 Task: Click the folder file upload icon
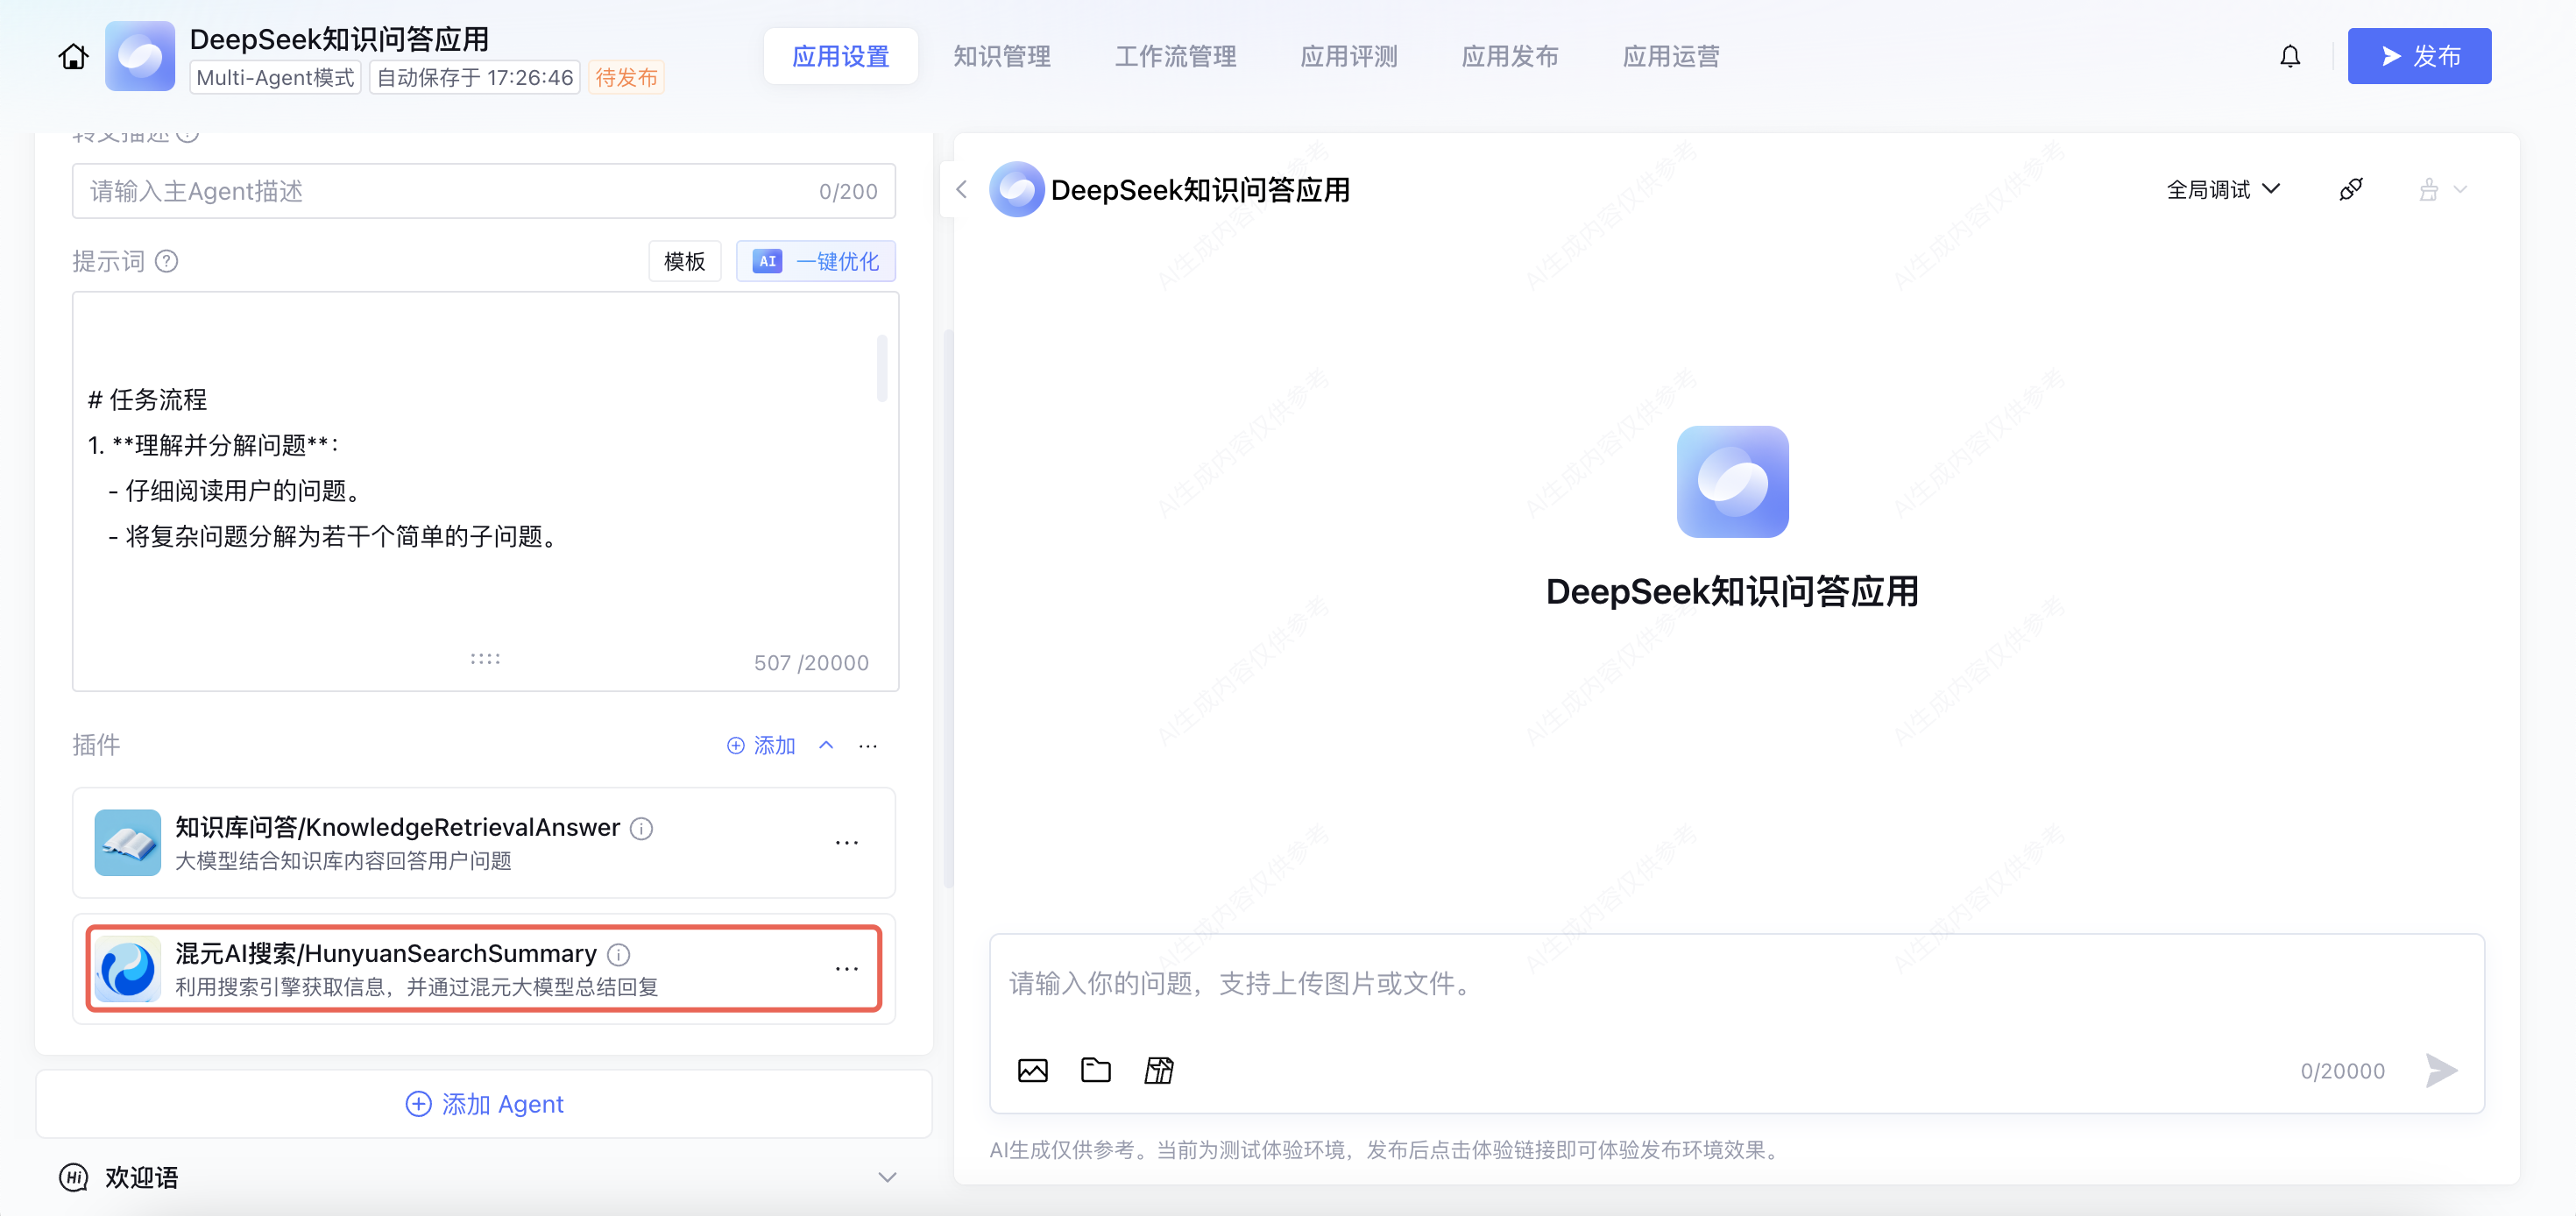(x=1095, y=1070)
